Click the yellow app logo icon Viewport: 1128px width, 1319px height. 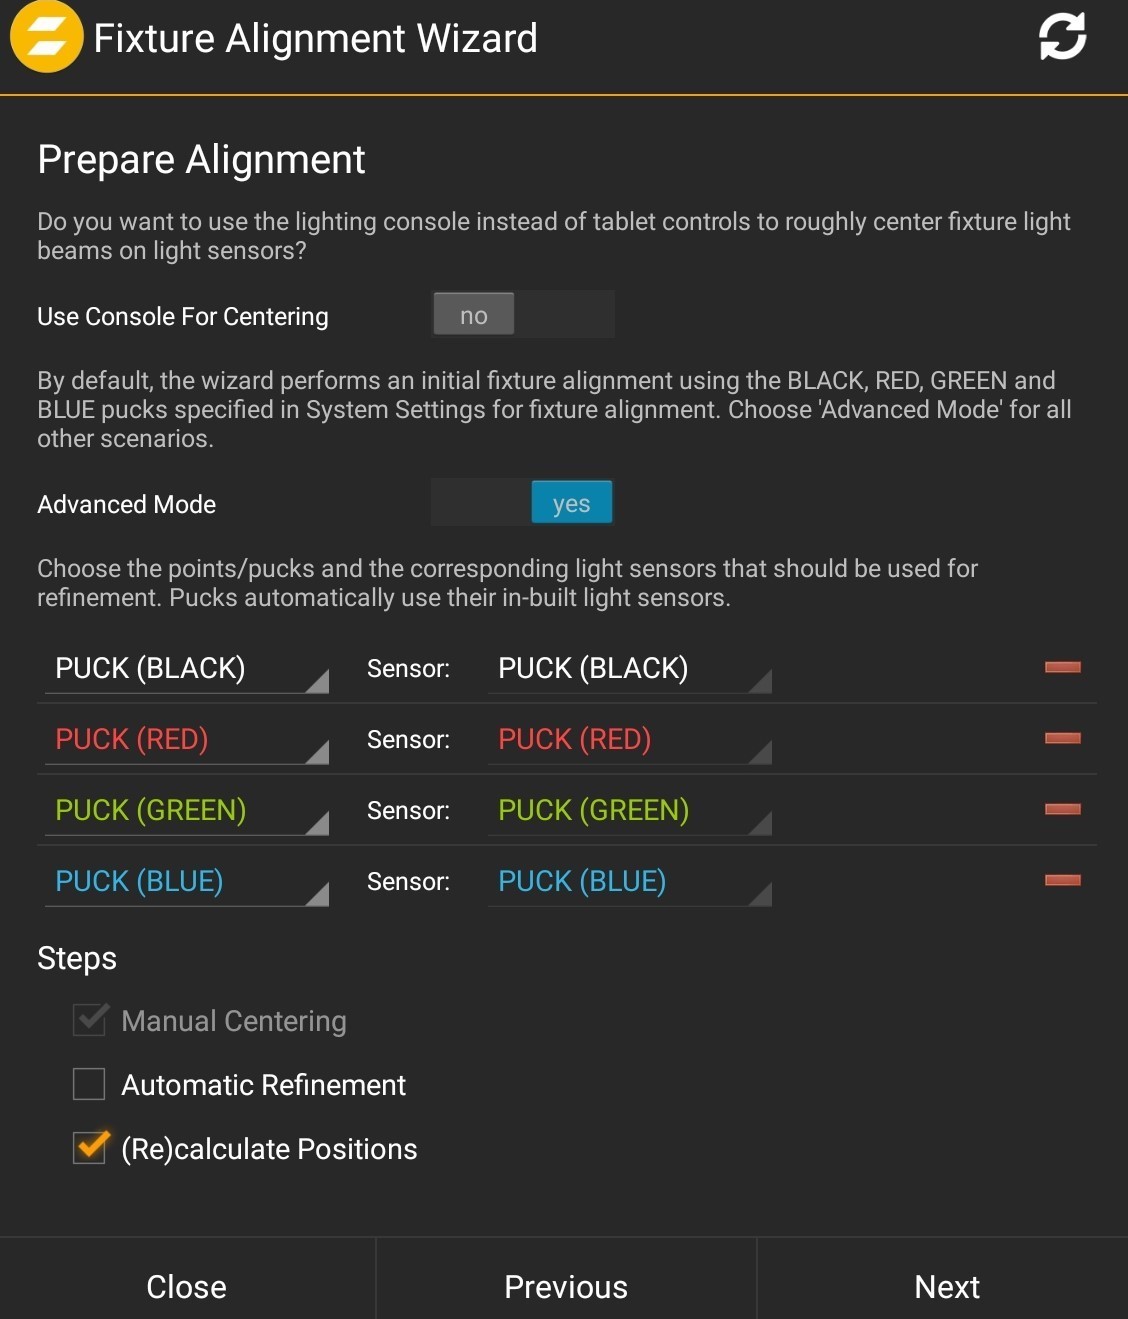tap(46, 38)
